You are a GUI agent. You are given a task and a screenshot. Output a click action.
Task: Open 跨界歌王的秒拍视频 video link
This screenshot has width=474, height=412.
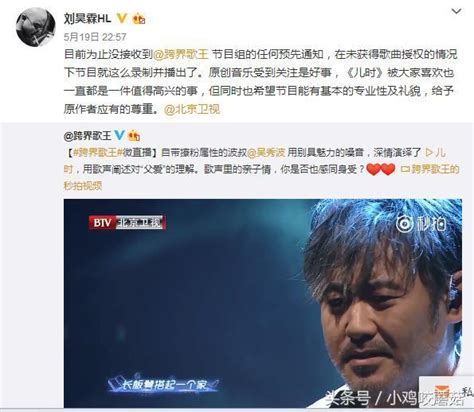coord(430,169)
